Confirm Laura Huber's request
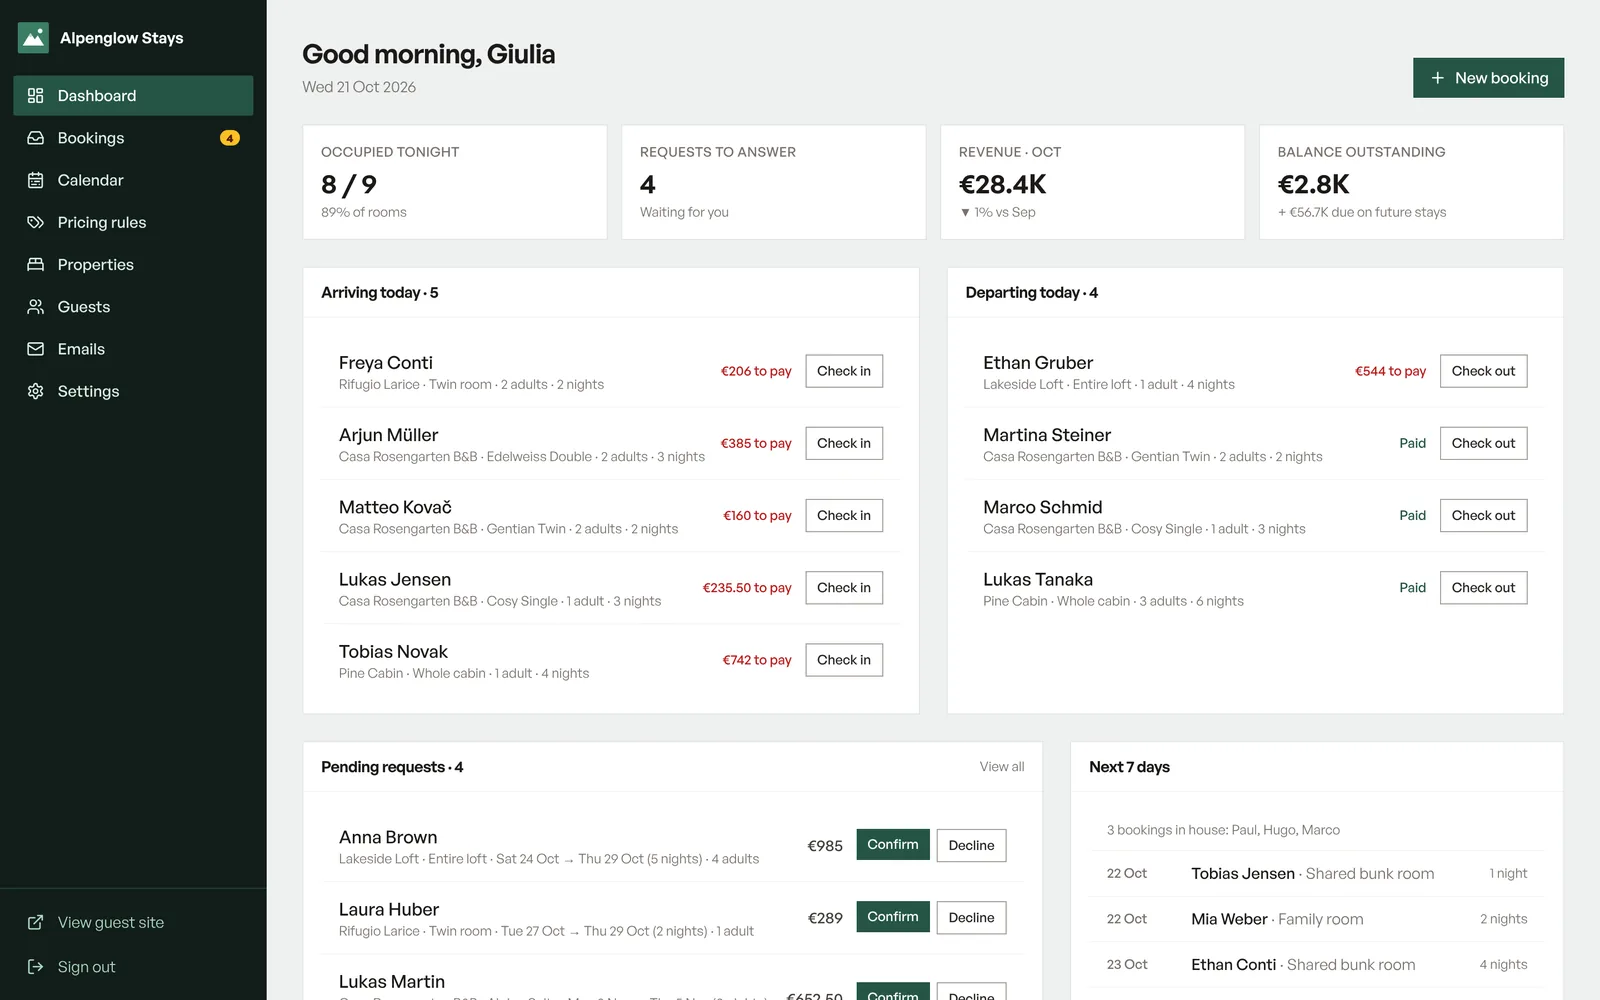Viewport: 1600px width, 1000px height. [893, 917]
